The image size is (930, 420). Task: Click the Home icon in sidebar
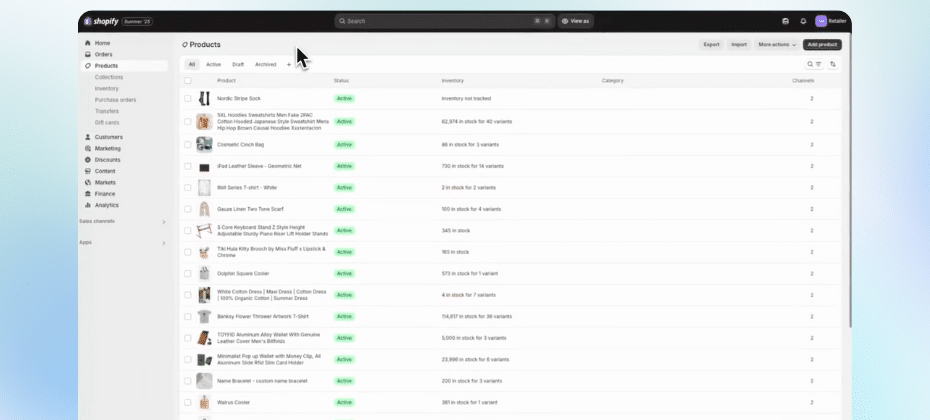pyautogui.click(x=88, y=43)
